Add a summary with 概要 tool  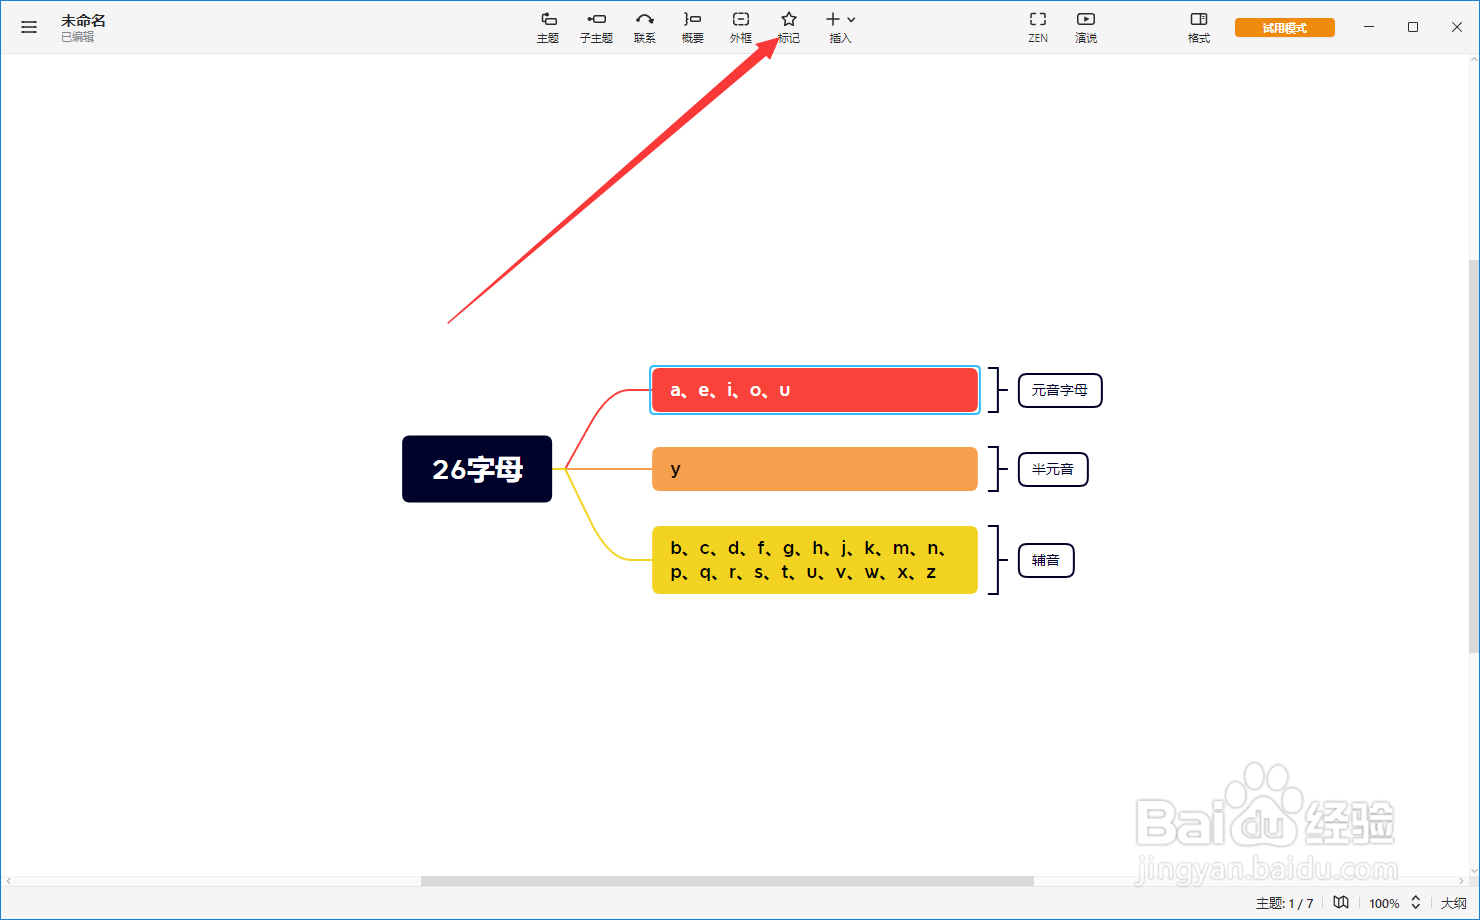point(693,28)
